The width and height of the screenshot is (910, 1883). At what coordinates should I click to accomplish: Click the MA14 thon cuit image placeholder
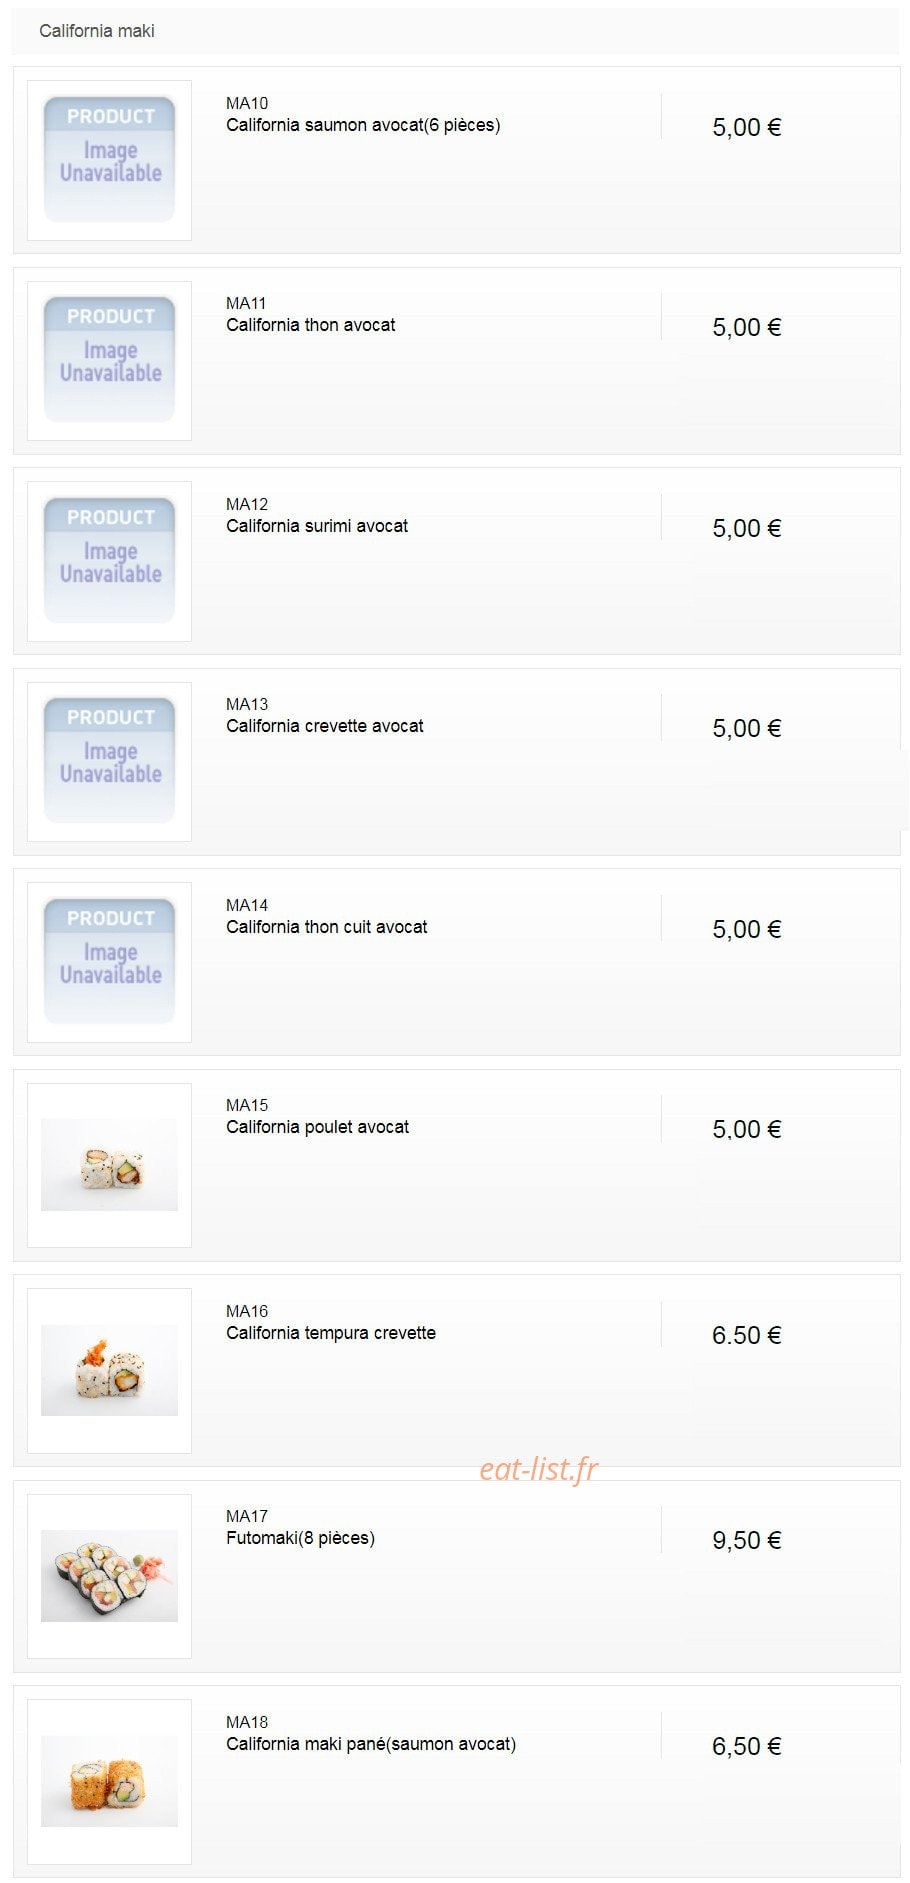click(x=109, y=962)
